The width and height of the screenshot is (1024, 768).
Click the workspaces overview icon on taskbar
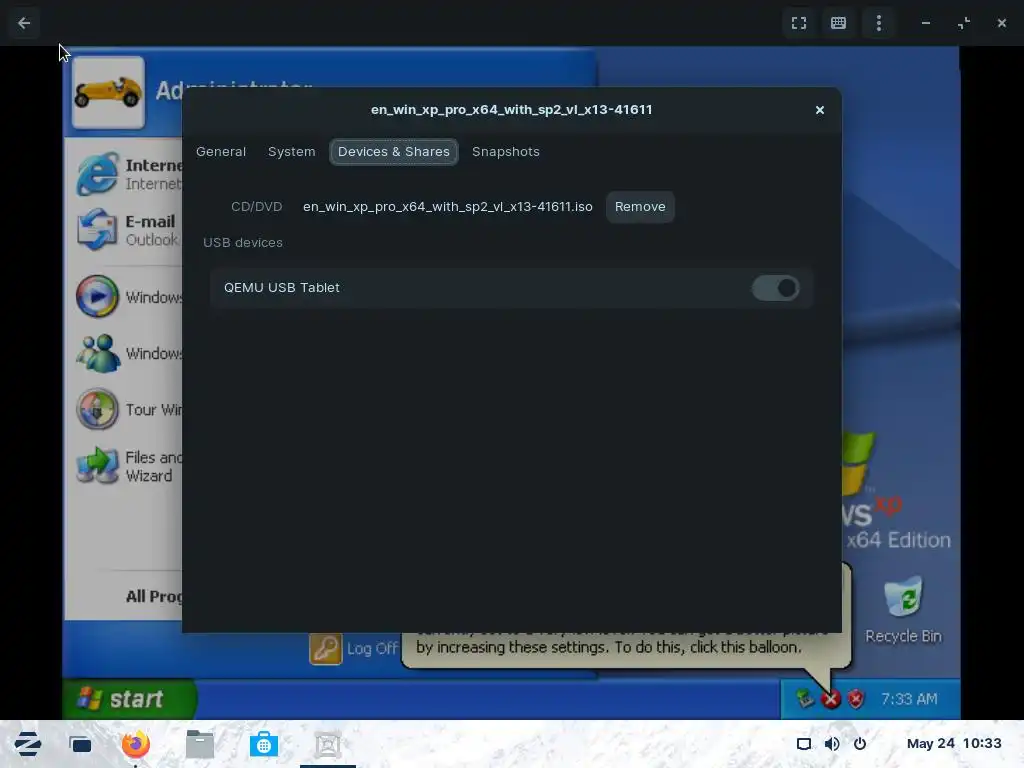pyautogui.click(x=80, y=744)
